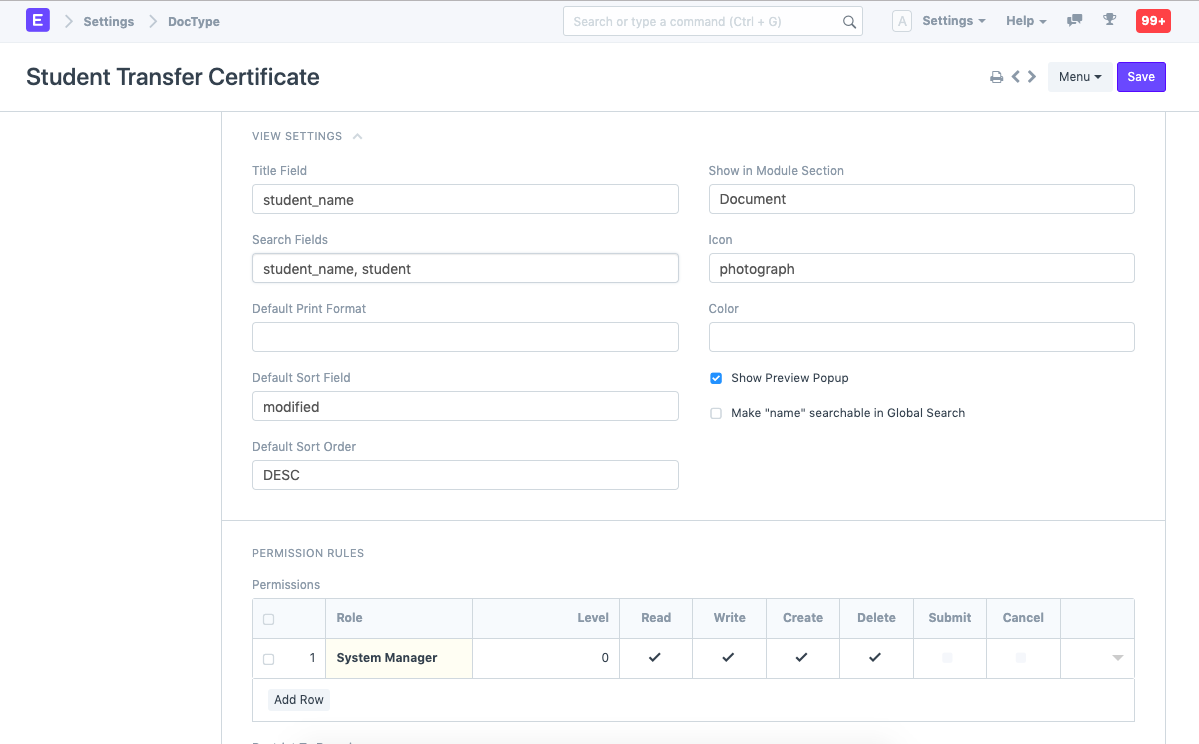Open the 99+ notifications badge
The width and height of the screenshot is (1199, 744).
click(1153, 21)
